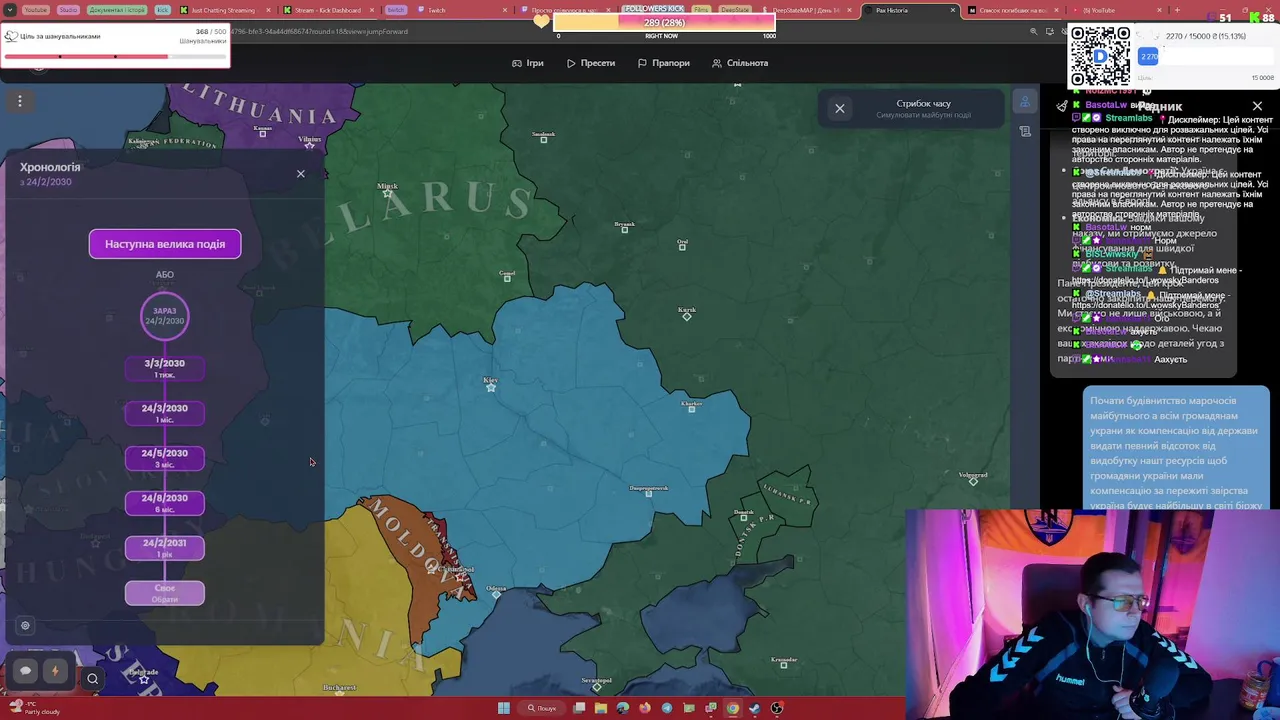Select the Dnepropetrovsk city marker
1280x720 pixels.
(649, 493)
